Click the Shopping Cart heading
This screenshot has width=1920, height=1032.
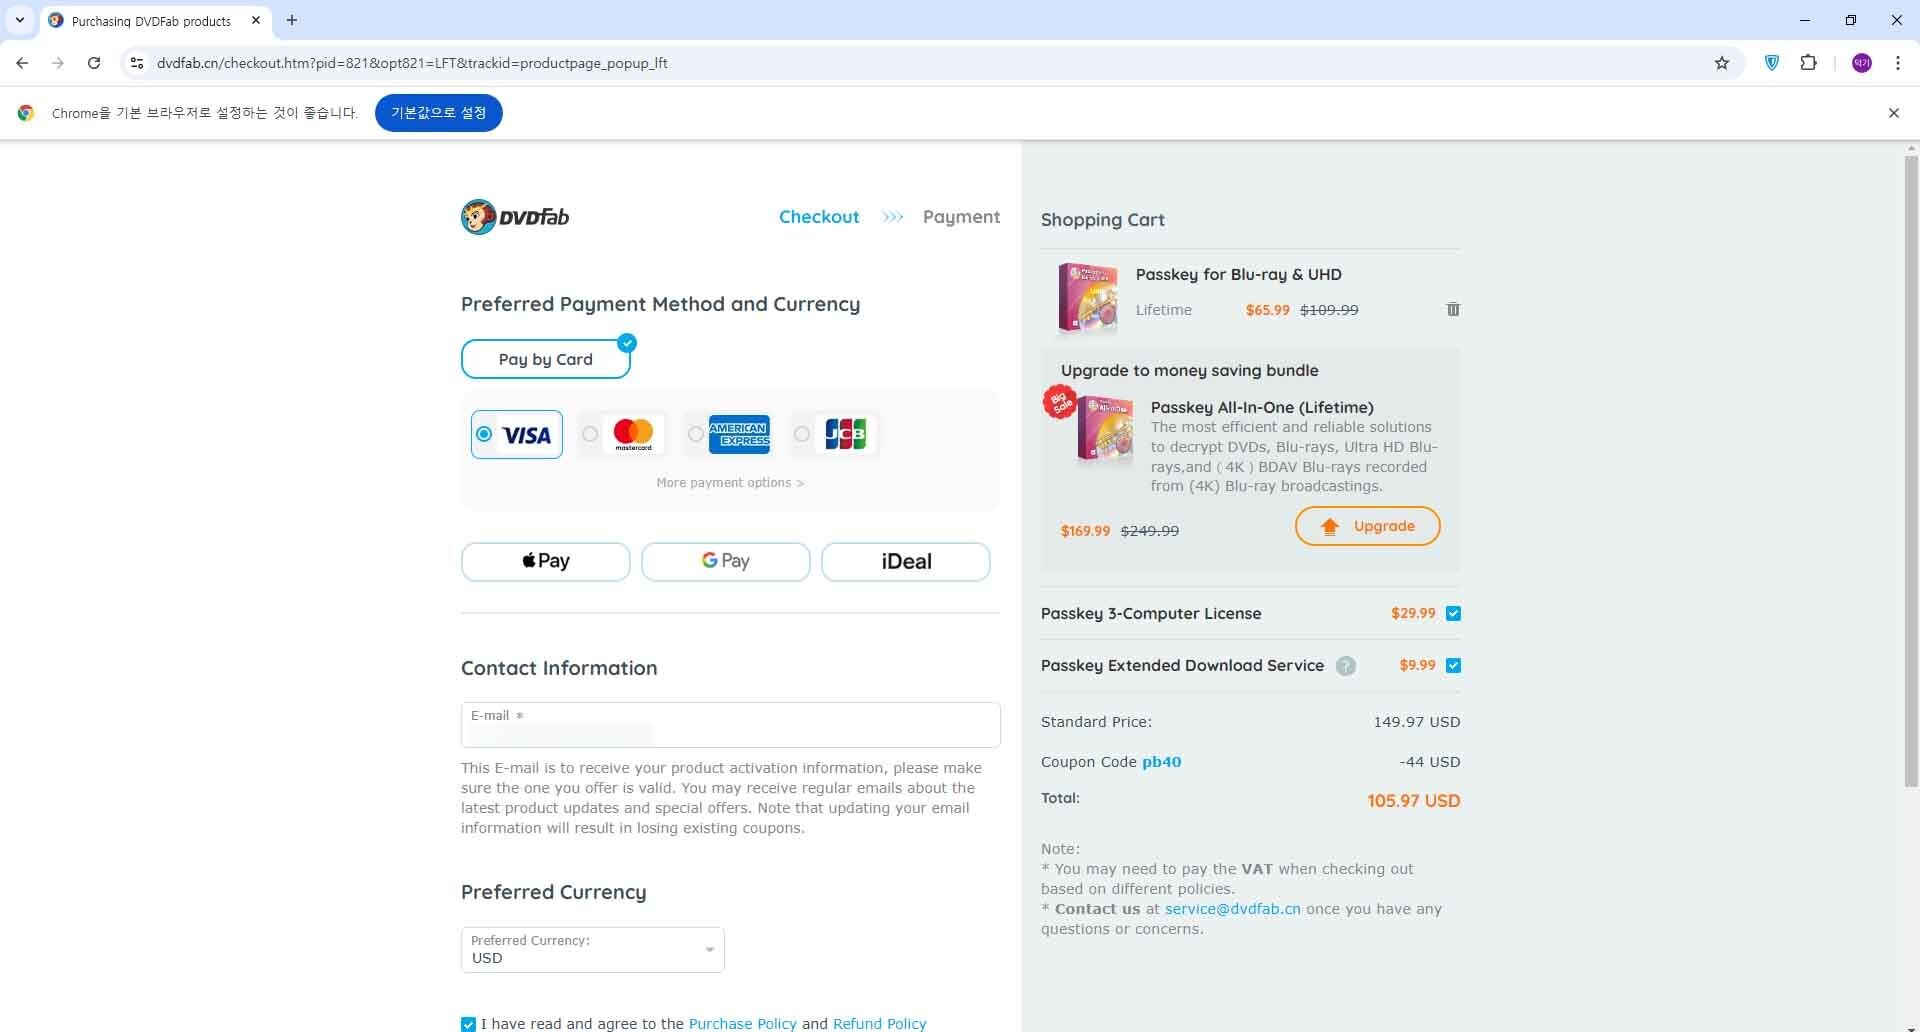[x=1103, y=220]
